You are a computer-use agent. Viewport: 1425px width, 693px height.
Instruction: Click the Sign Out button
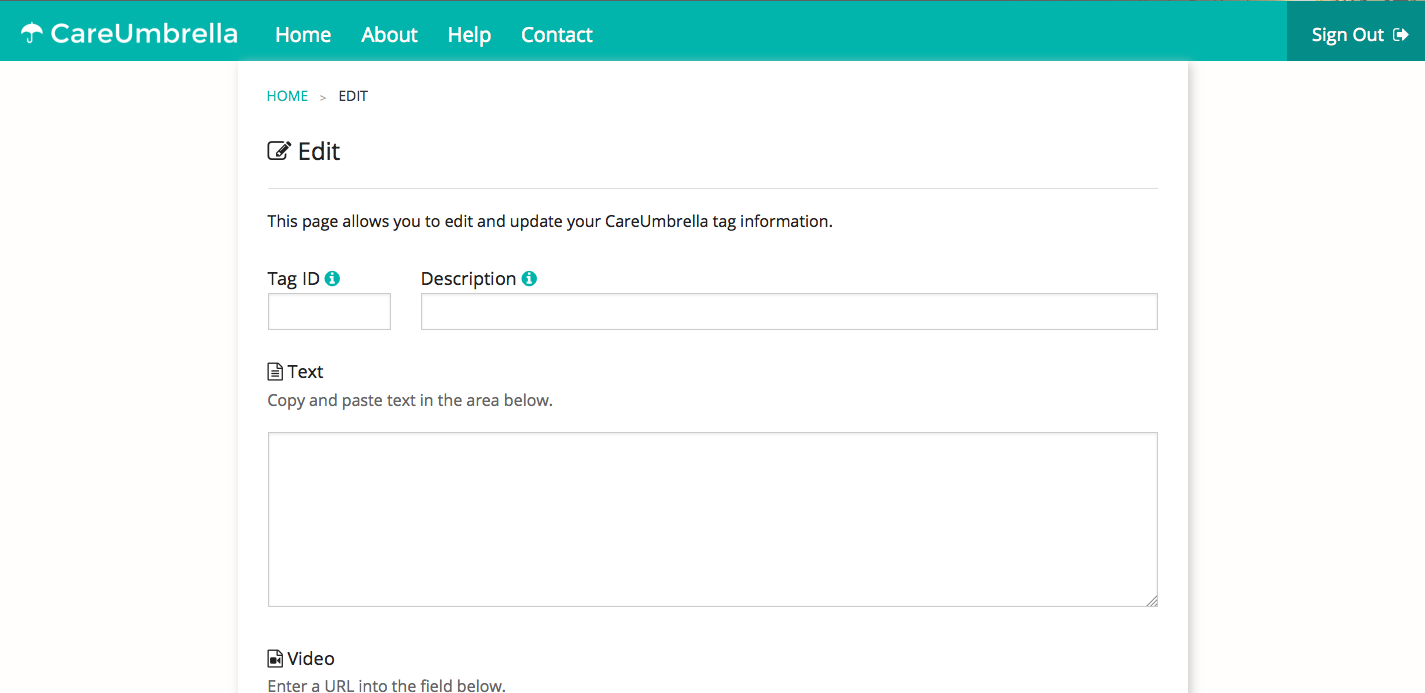click(x=1356, y=31)
